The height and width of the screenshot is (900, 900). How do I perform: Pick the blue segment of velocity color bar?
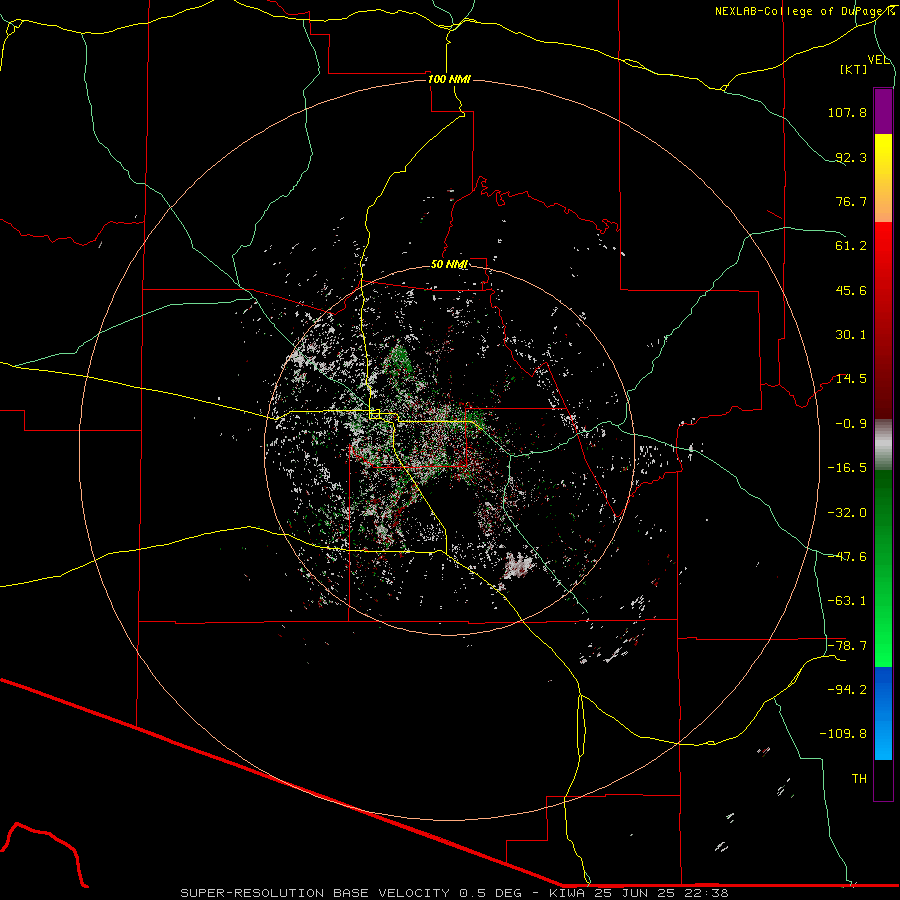point(883,713)
